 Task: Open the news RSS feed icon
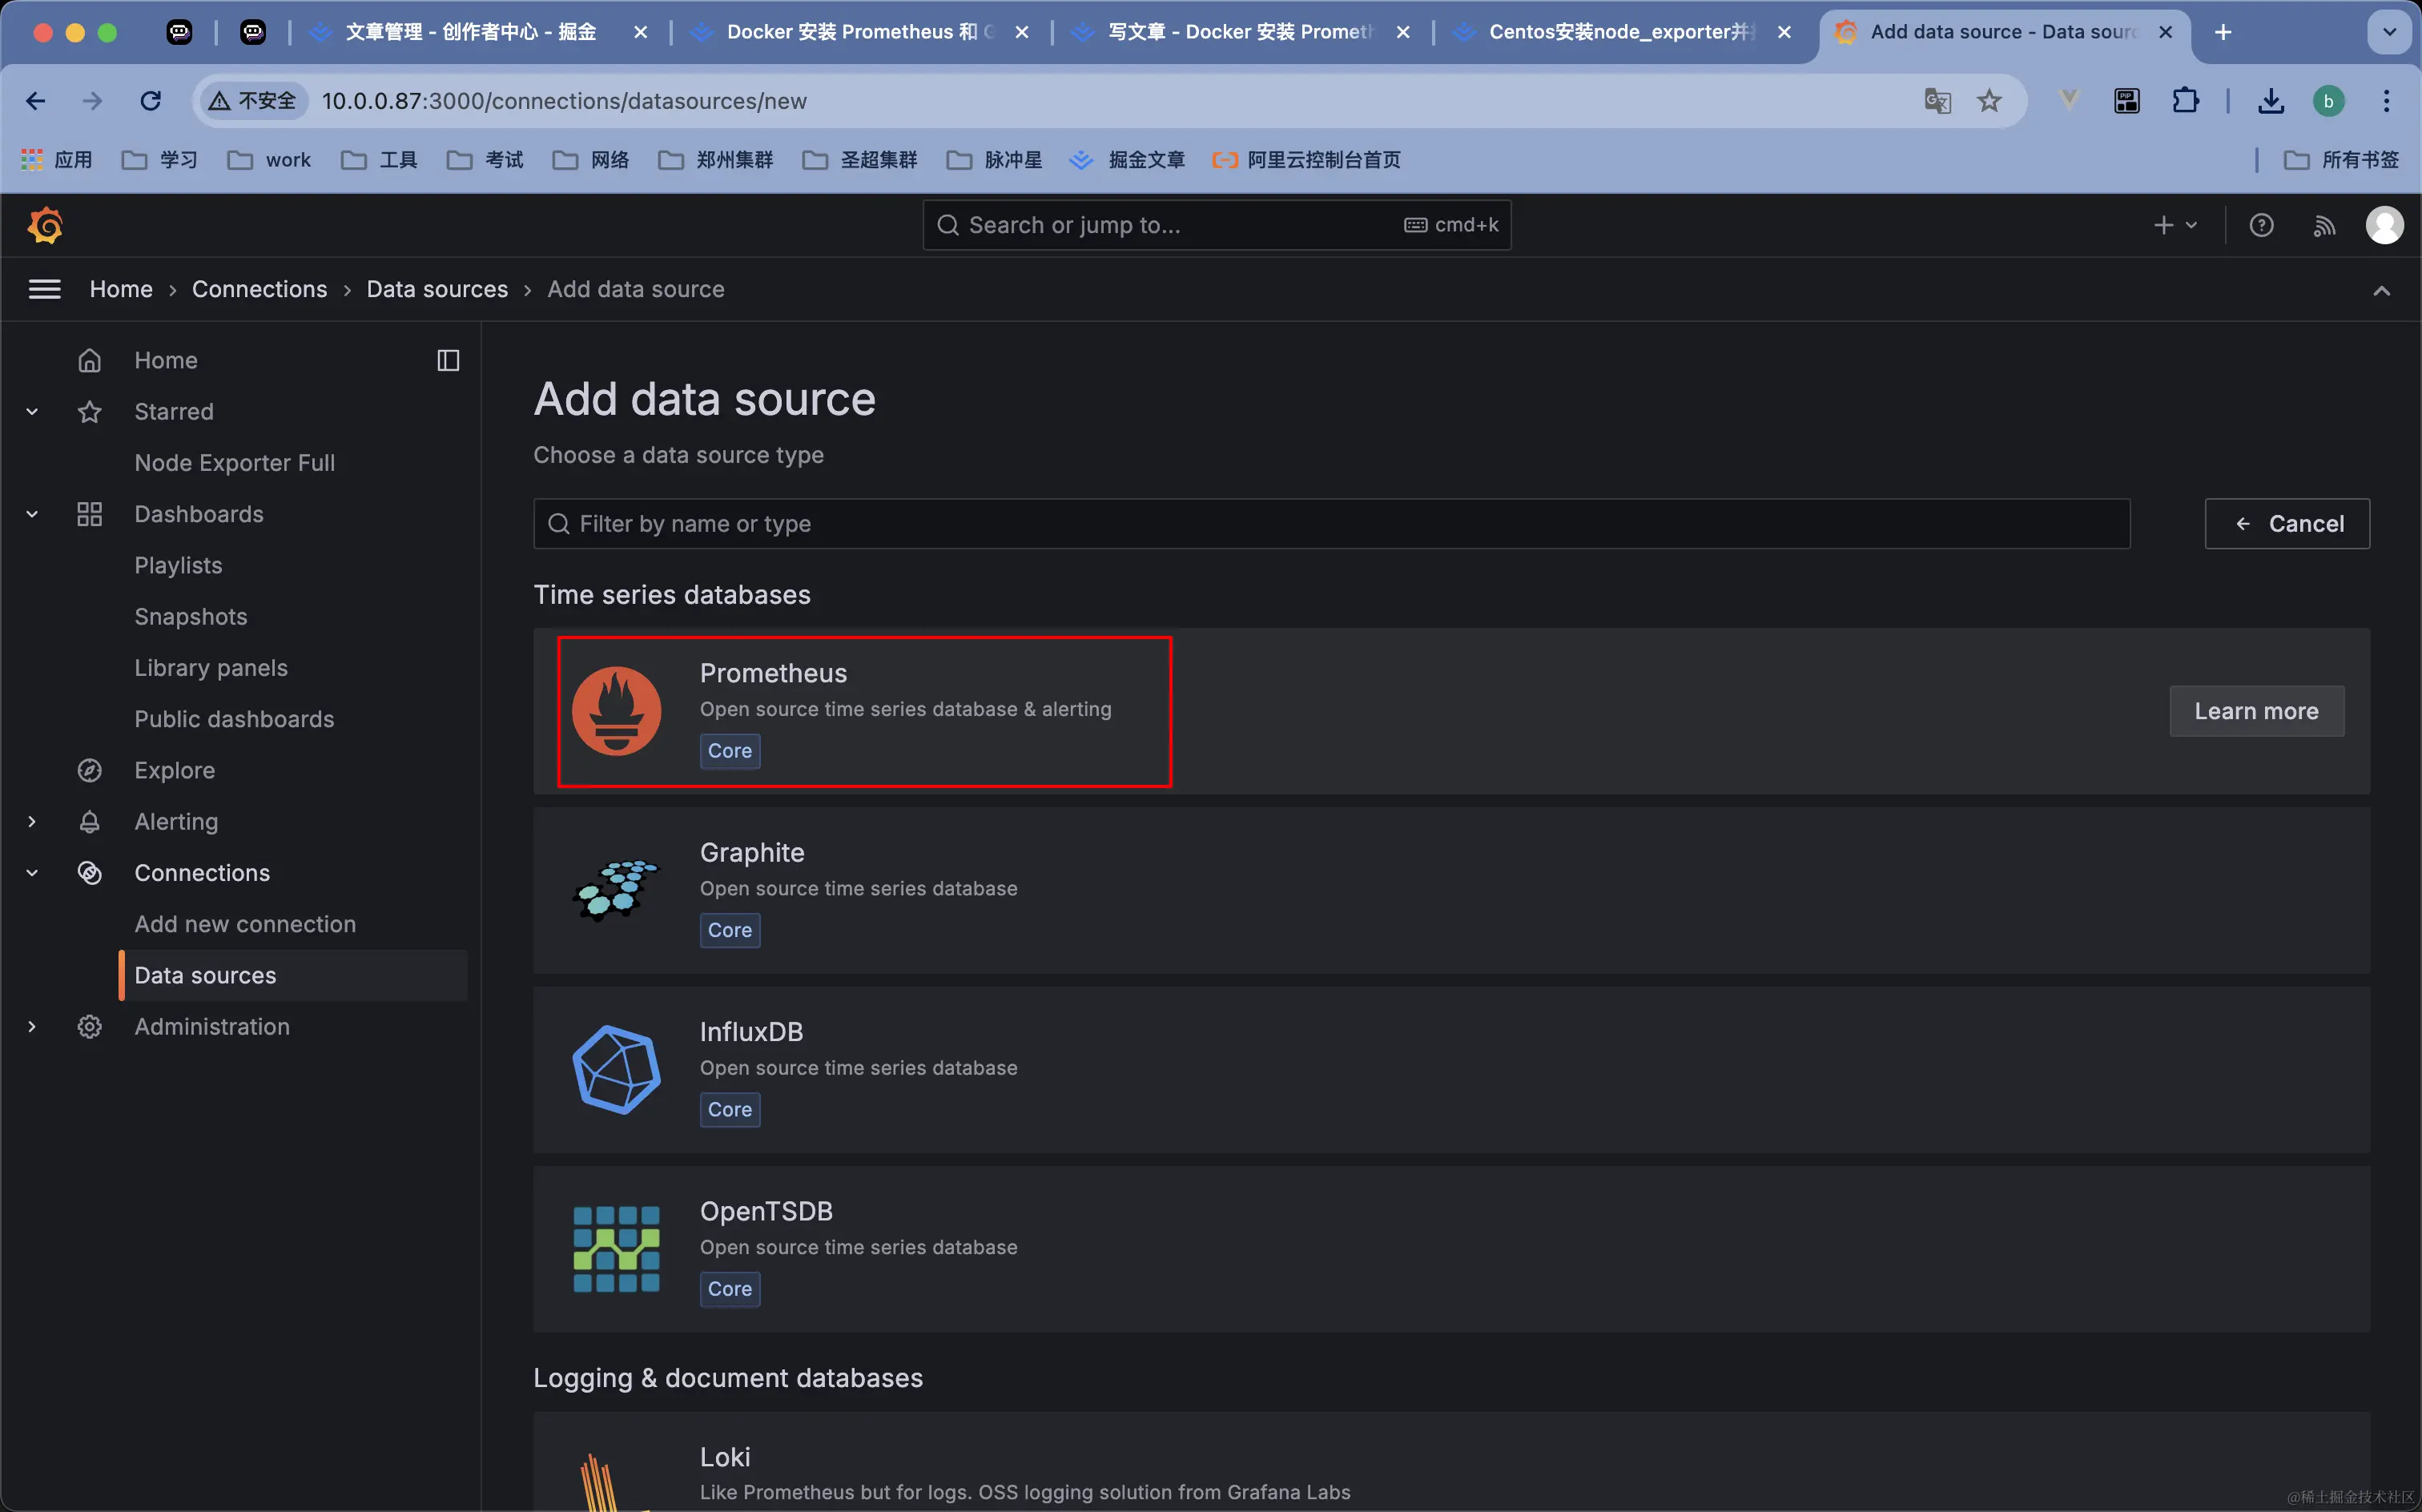click(2324, 226)
